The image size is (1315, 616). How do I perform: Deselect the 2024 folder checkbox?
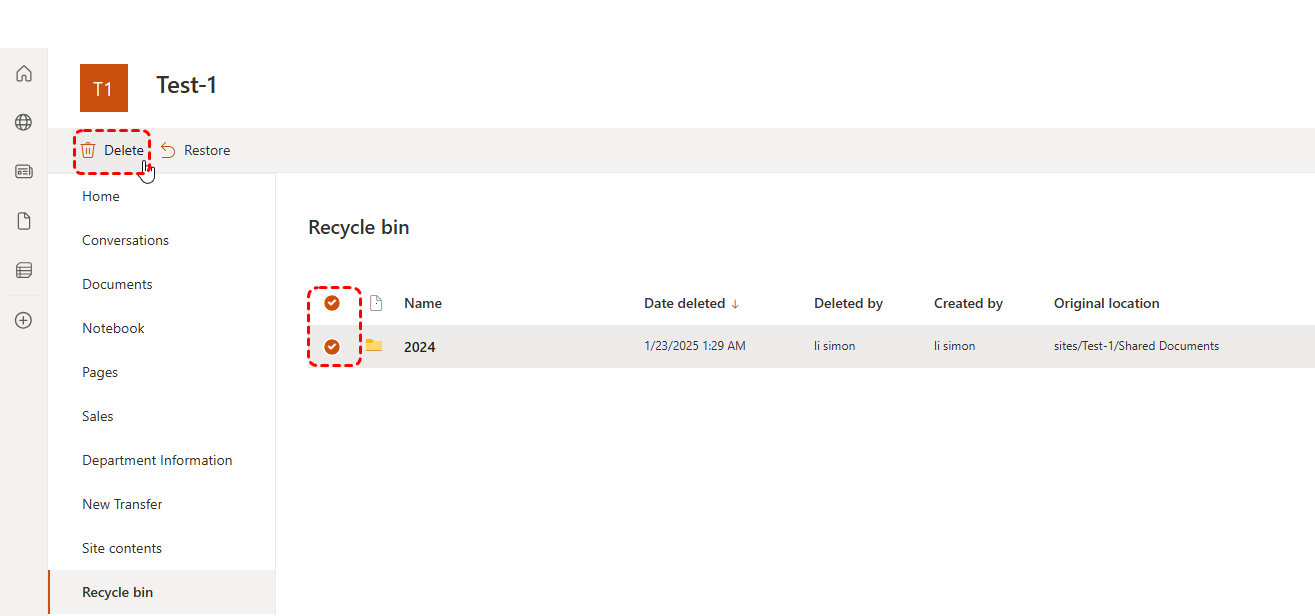coord(332,347)
